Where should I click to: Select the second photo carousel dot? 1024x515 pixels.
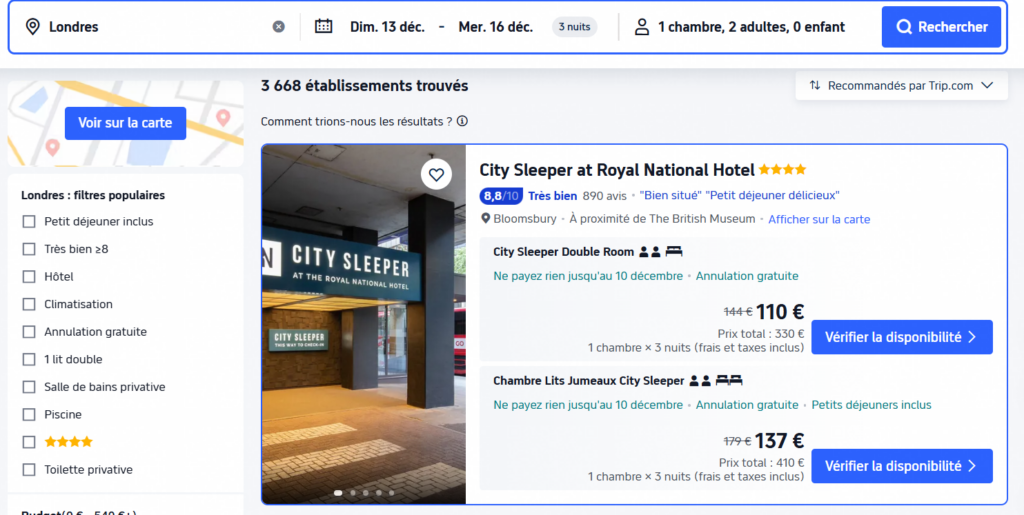[353, 493]
